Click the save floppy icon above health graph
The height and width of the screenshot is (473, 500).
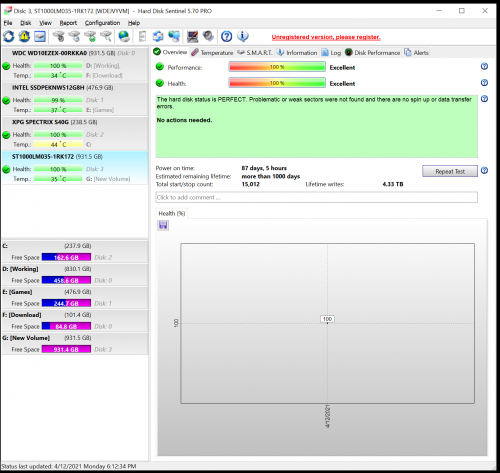click(163, 225)
